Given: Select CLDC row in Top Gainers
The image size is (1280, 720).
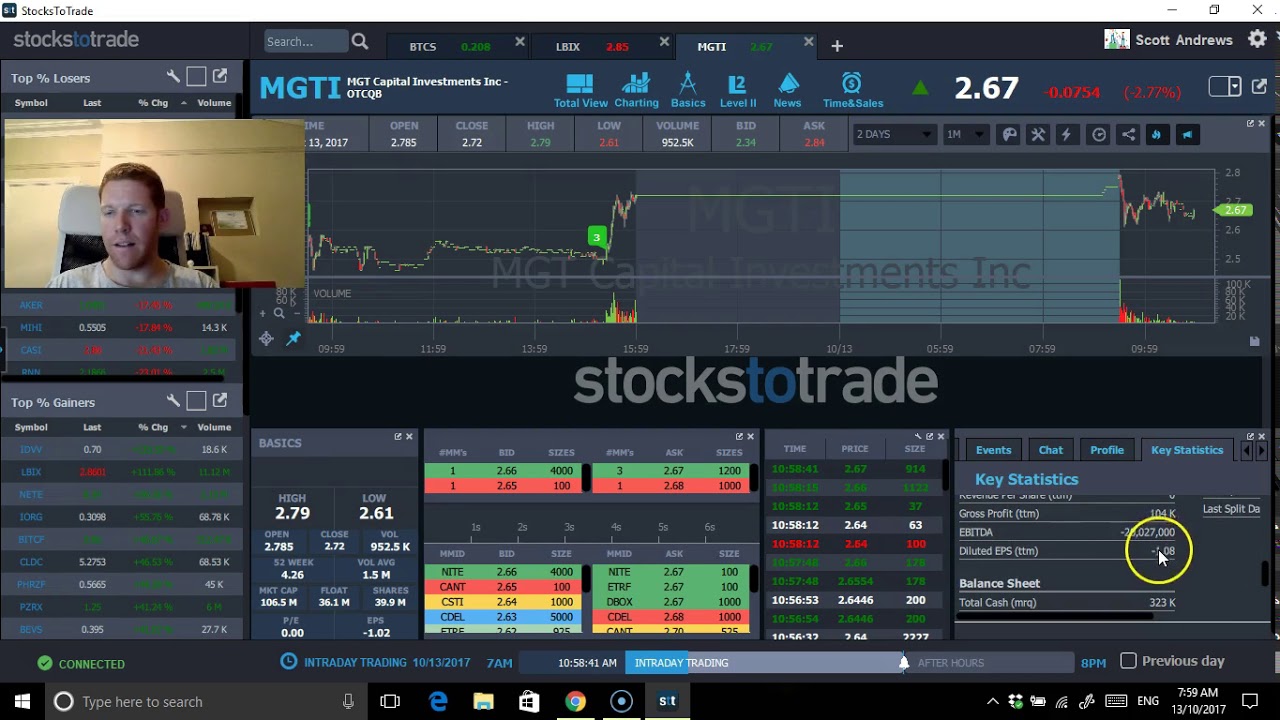Looking at the screenshot, I should tap(122, 562).
